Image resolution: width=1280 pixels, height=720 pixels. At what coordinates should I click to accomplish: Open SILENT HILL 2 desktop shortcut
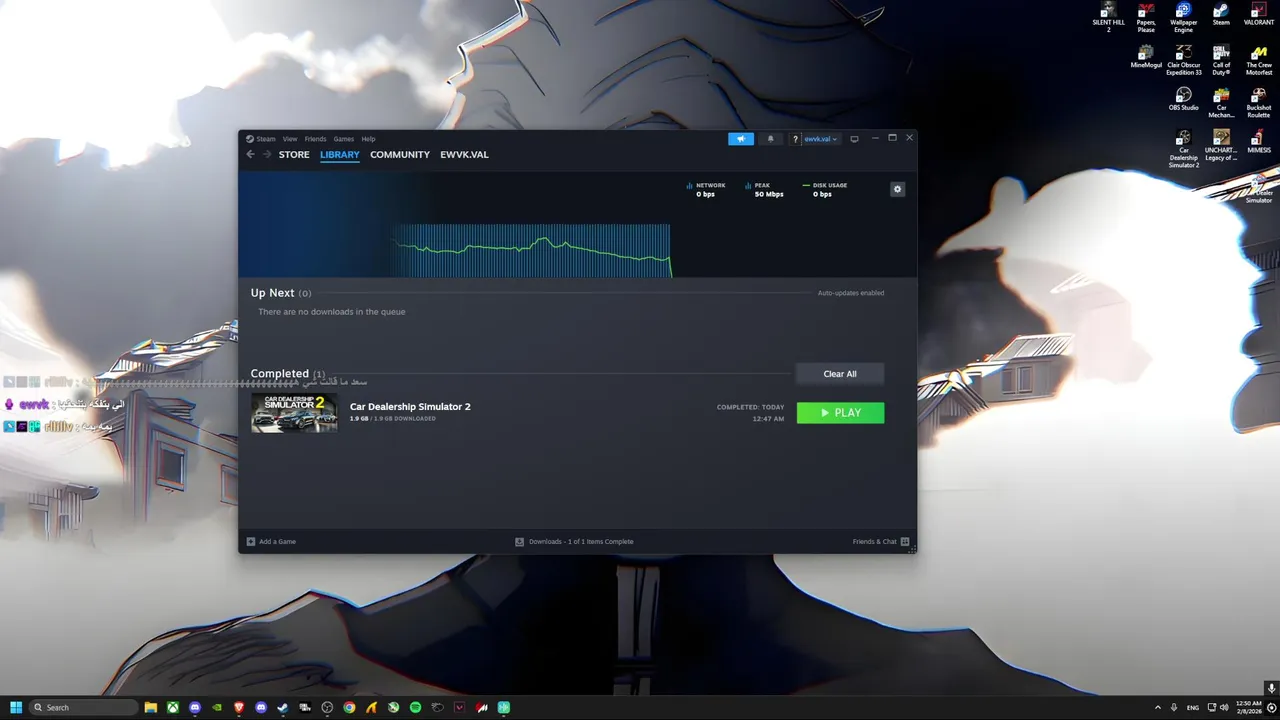pyautogui.click(x=1108, y=18)
